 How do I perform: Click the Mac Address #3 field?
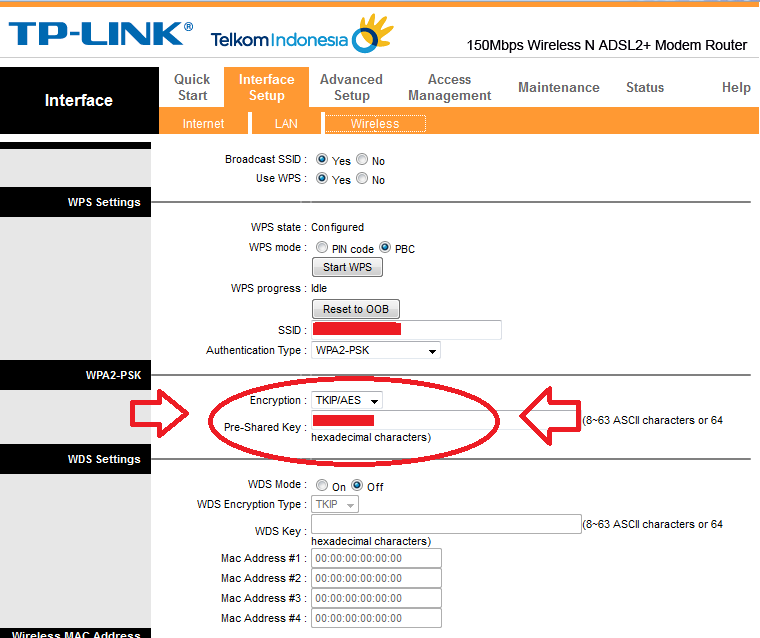[x=376, y=598]
